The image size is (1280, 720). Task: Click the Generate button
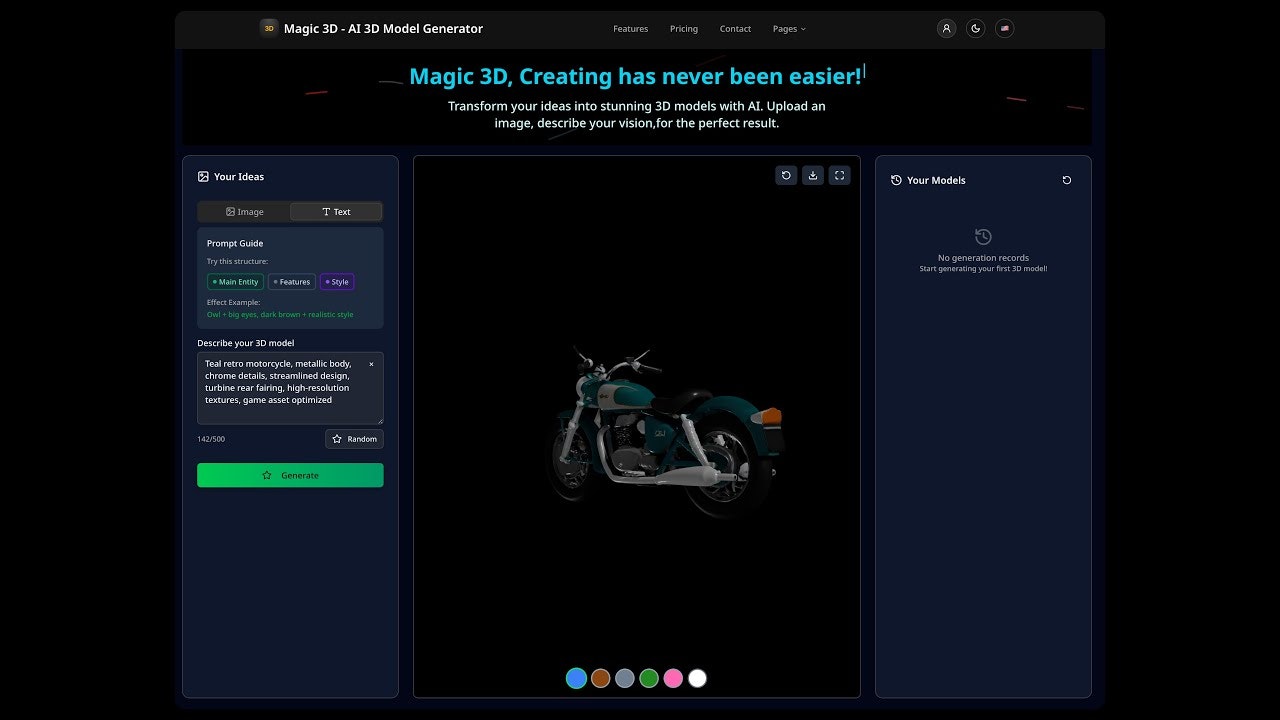tap(290, 475)
